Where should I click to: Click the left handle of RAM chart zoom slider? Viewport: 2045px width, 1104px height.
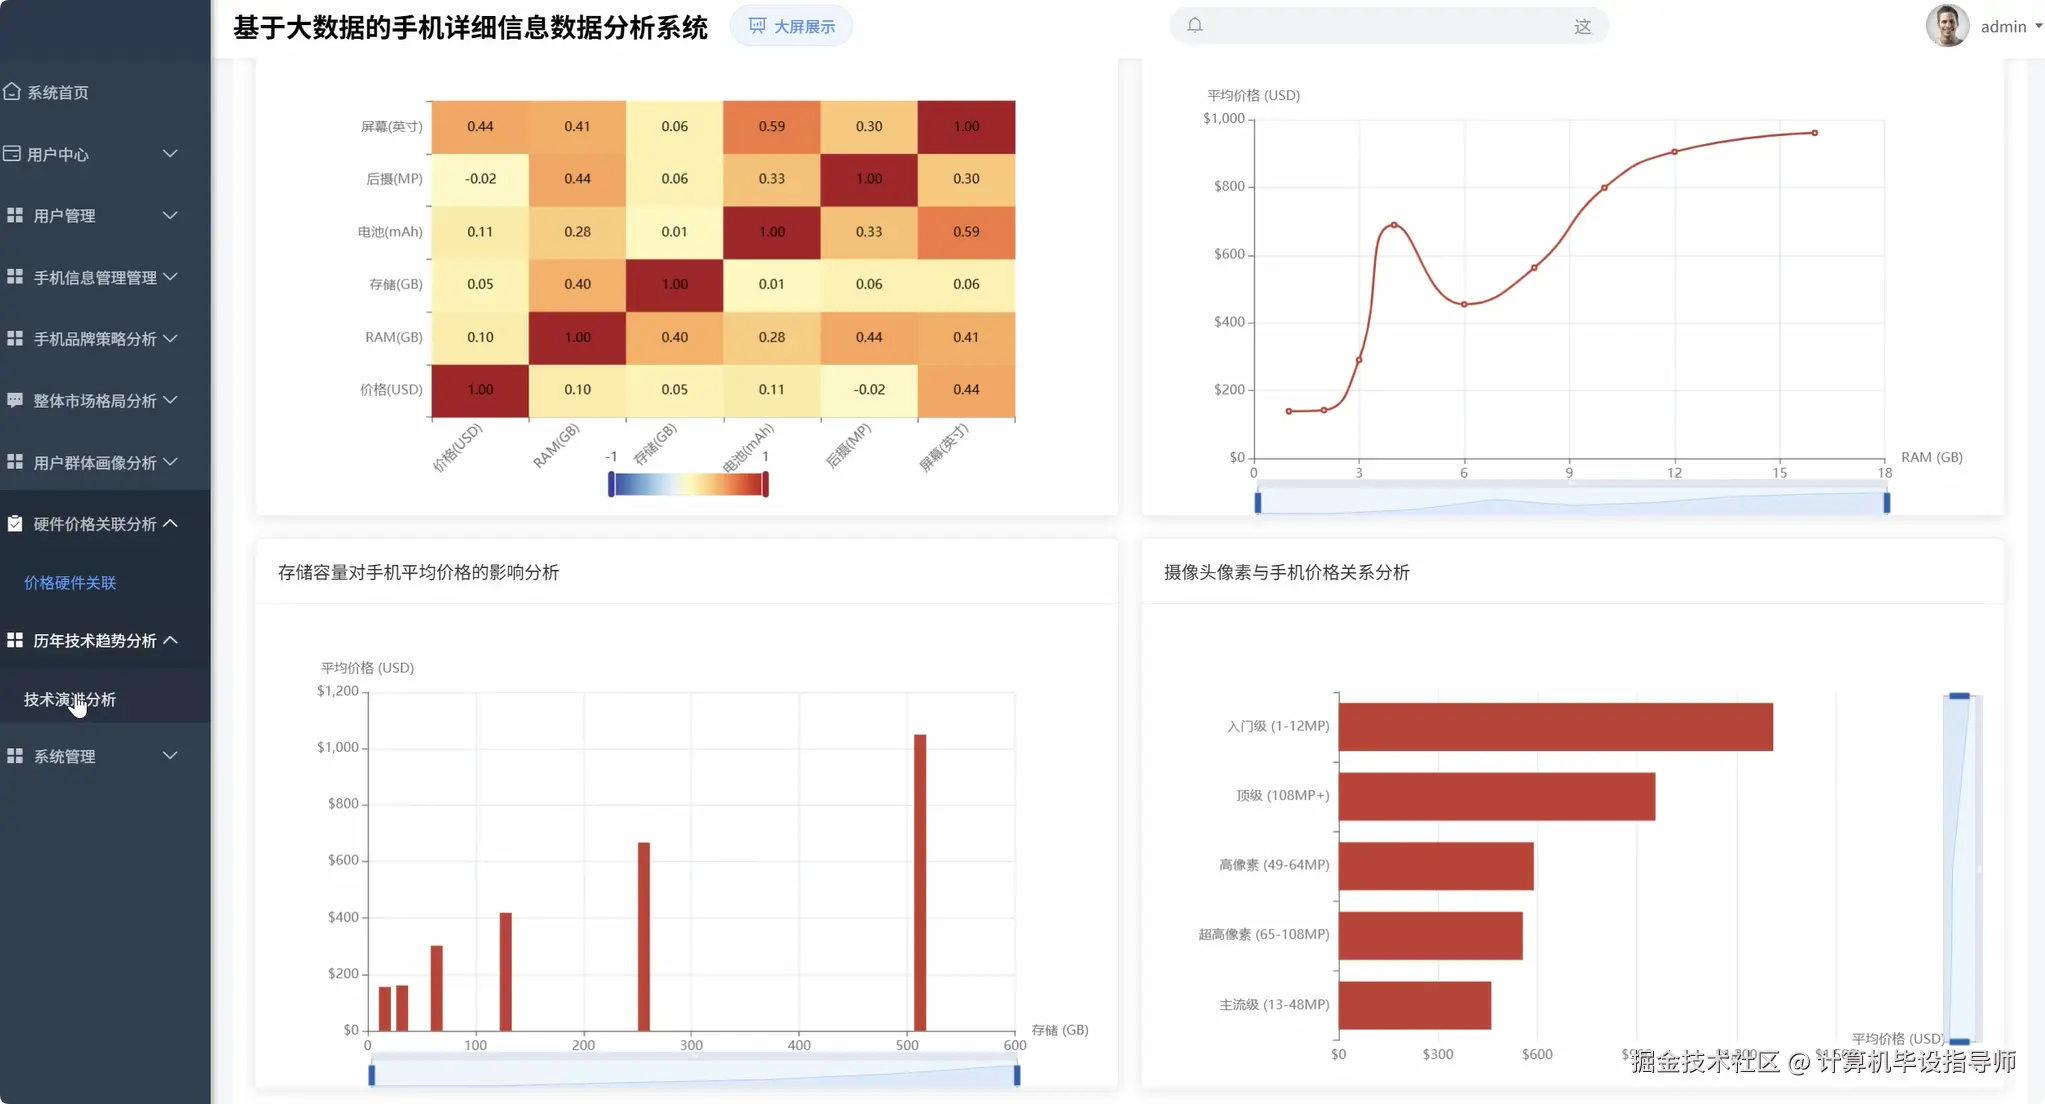point(1258,502)
